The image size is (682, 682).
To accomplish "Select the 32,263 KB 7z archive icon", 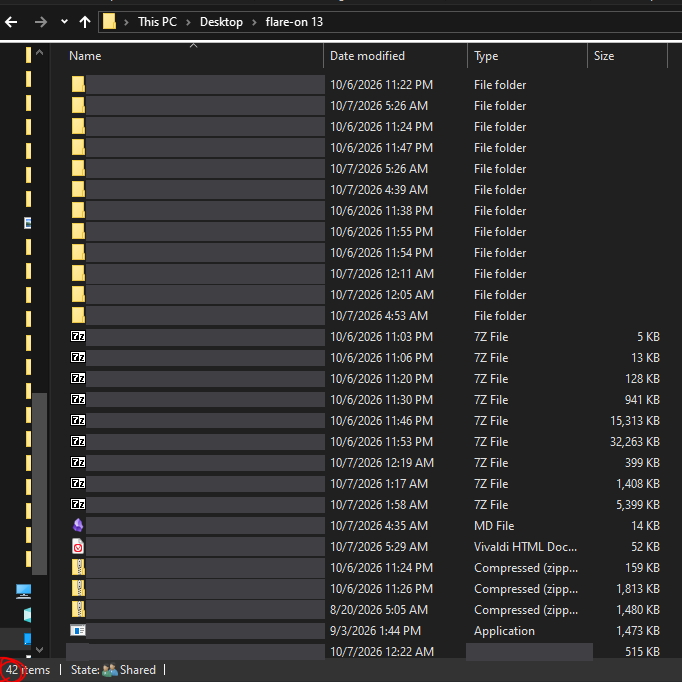I will click(x=78, y=441).
